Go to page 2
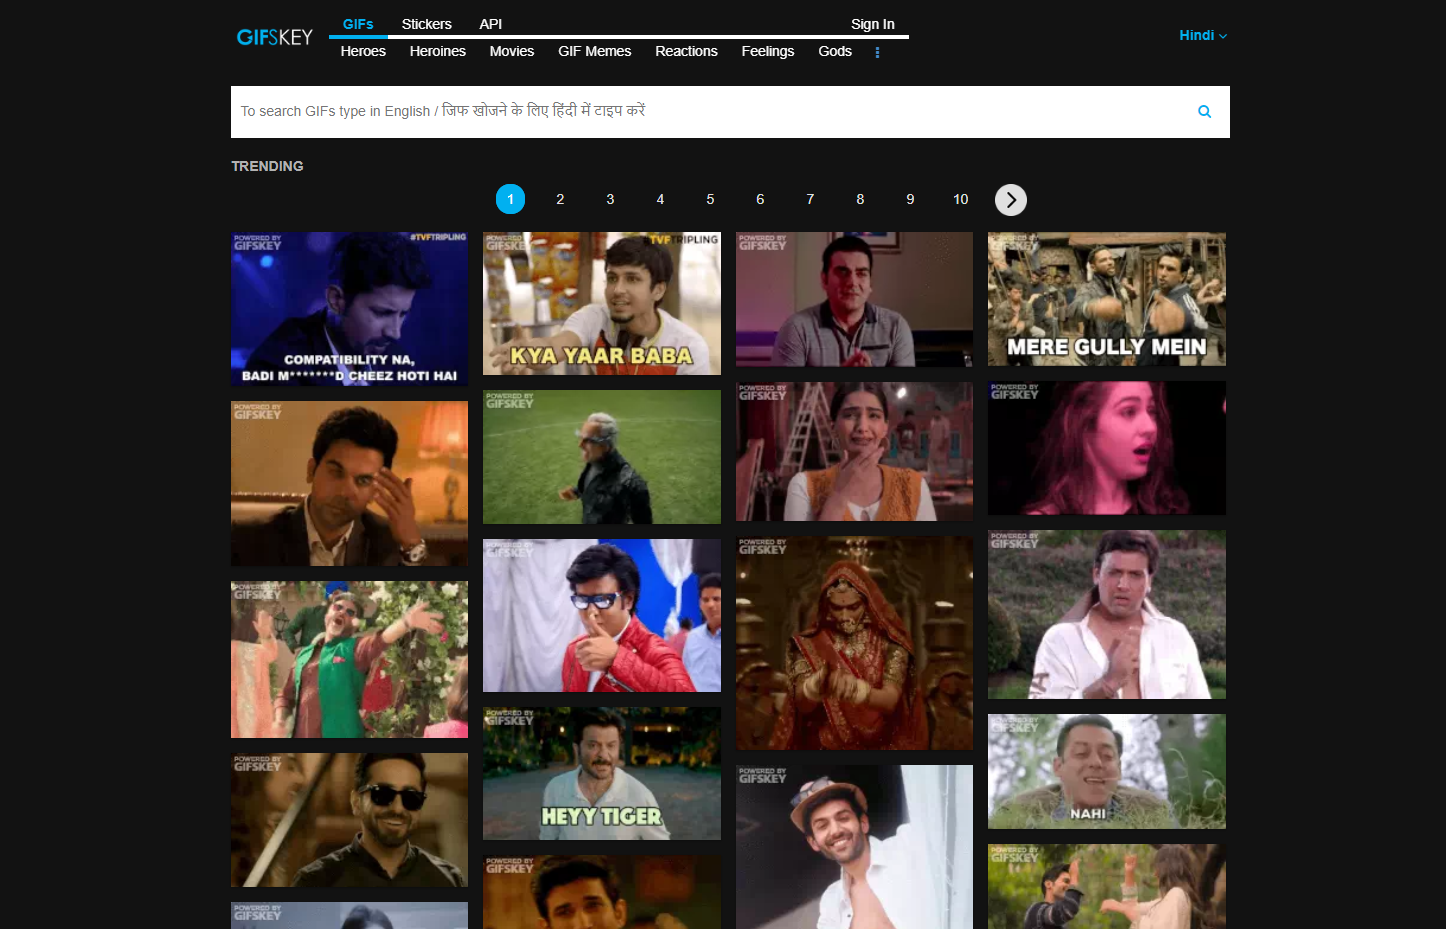This screenshot has height=929, width=1446. (x=560, y=199)
